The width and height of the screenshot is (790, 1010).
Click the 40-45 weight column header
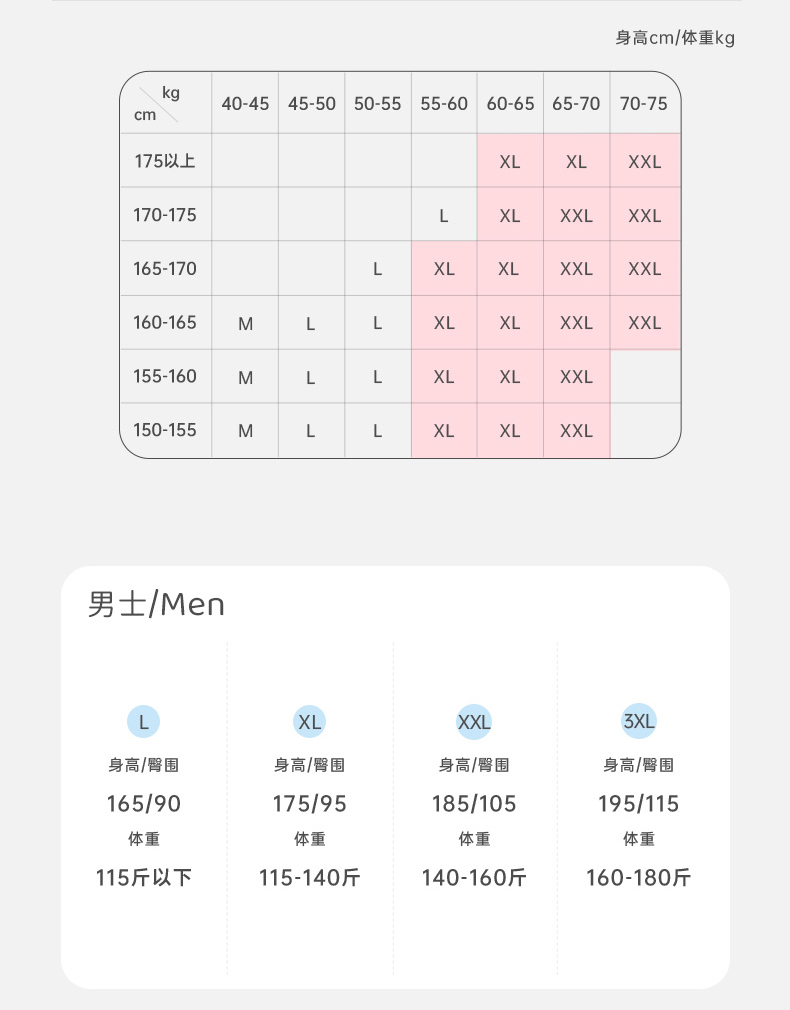pyautogui.click(x=245, y=104)
